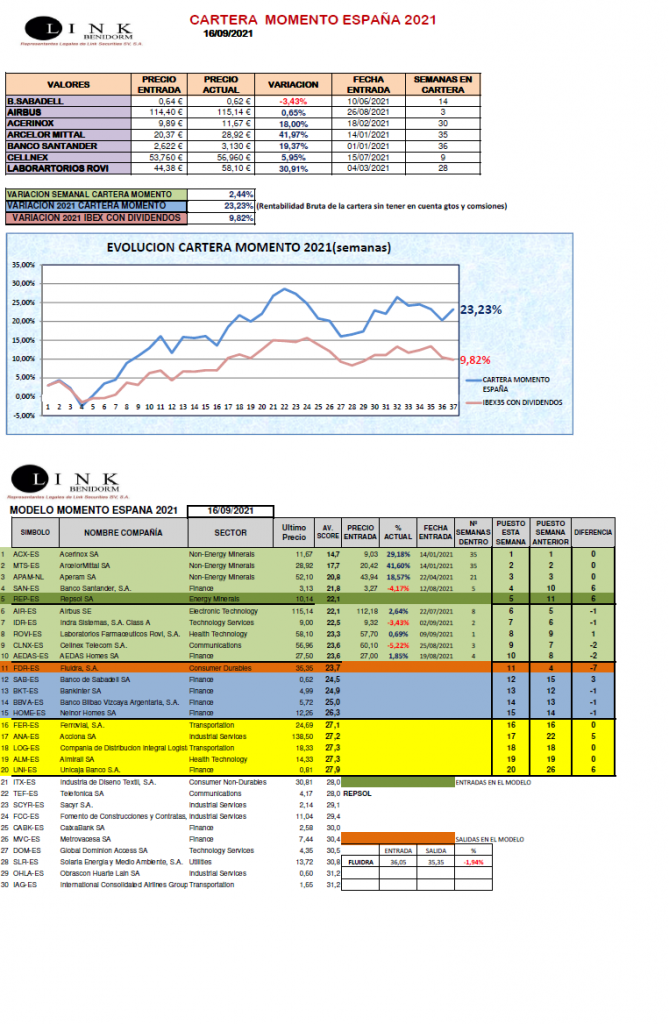Select the date cell 16/09/2021 in the model header
Viewport: 669px width, 1024px height.
(230, 510)
